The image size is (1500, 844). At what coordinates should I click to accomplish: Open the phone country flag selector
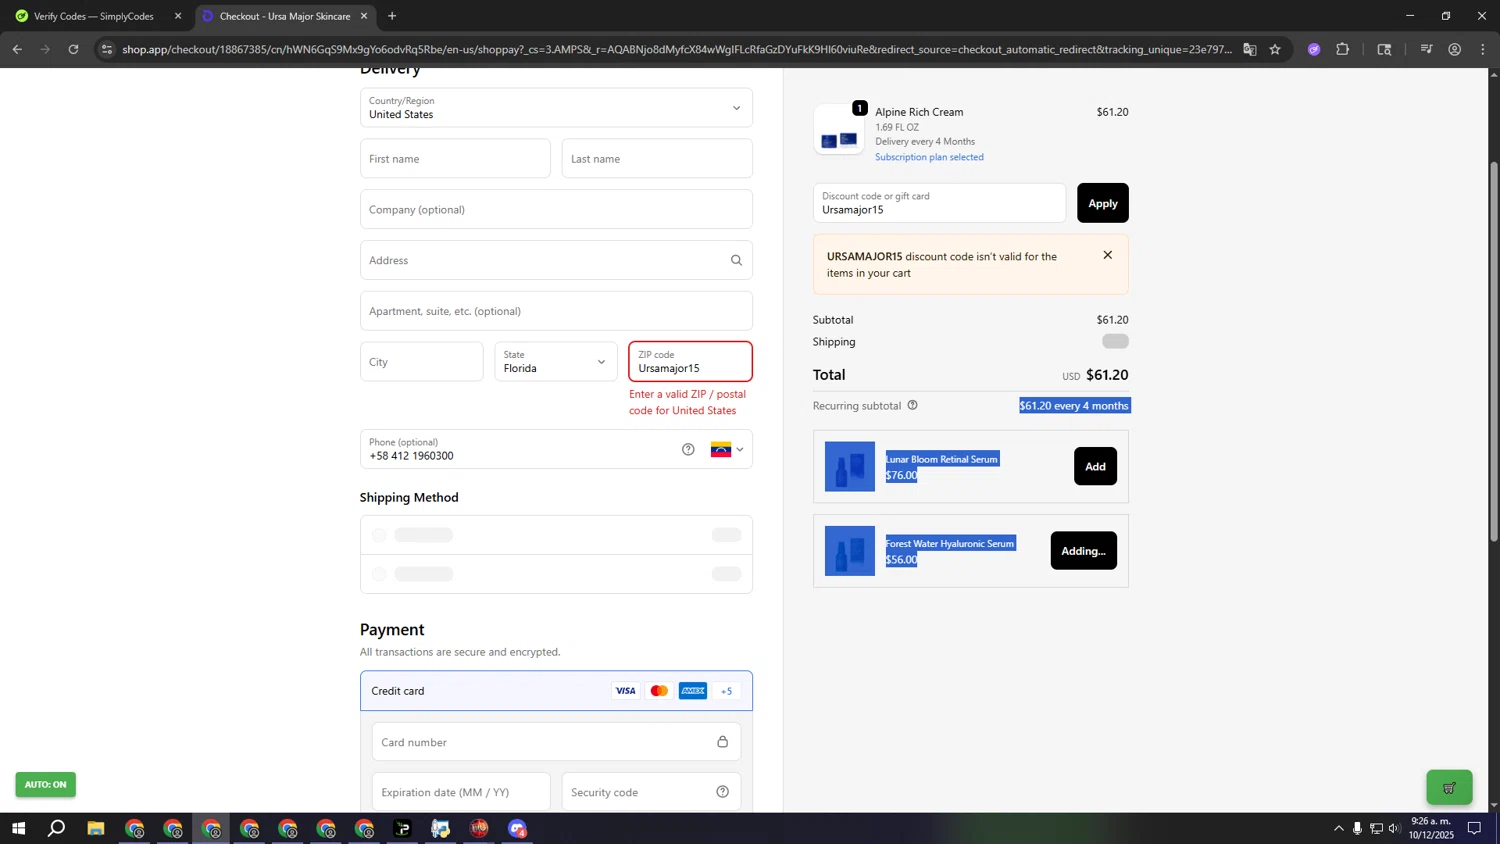coord(727,449)
